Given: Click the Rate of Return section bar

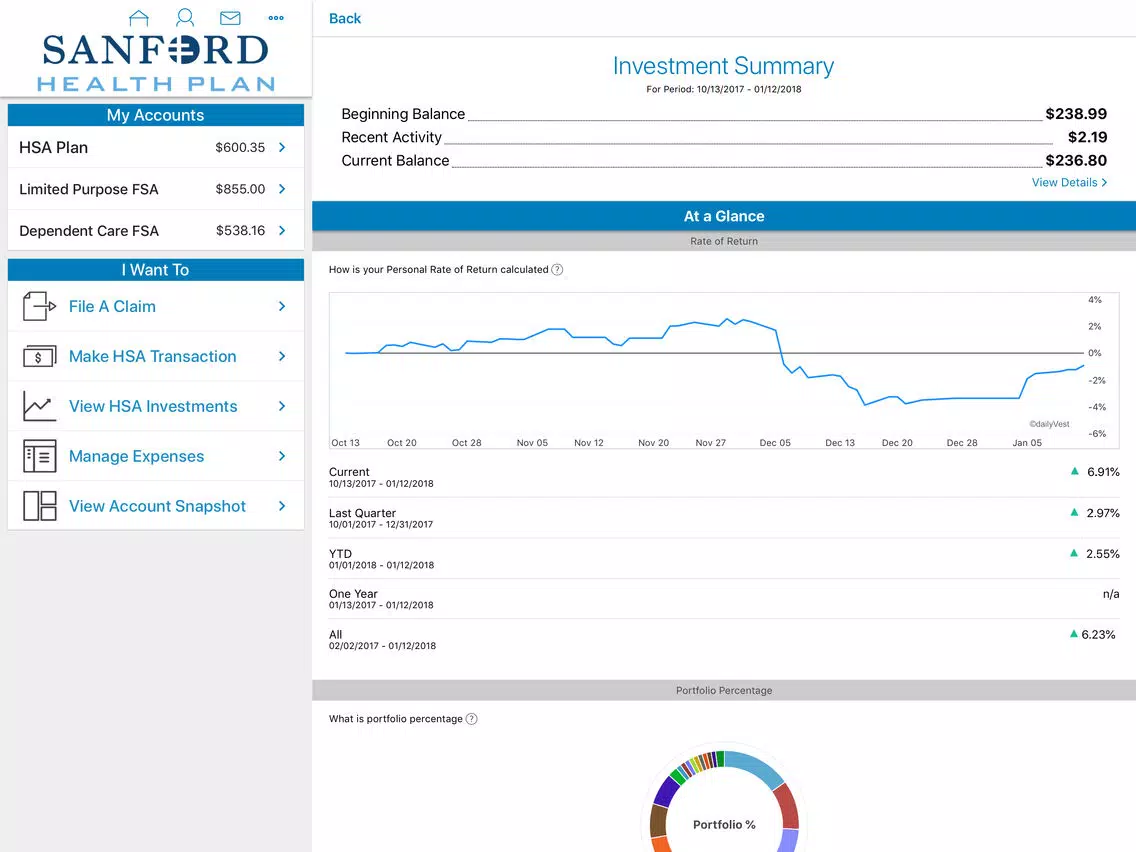Looking at the screenshot, I should [724, 241].
